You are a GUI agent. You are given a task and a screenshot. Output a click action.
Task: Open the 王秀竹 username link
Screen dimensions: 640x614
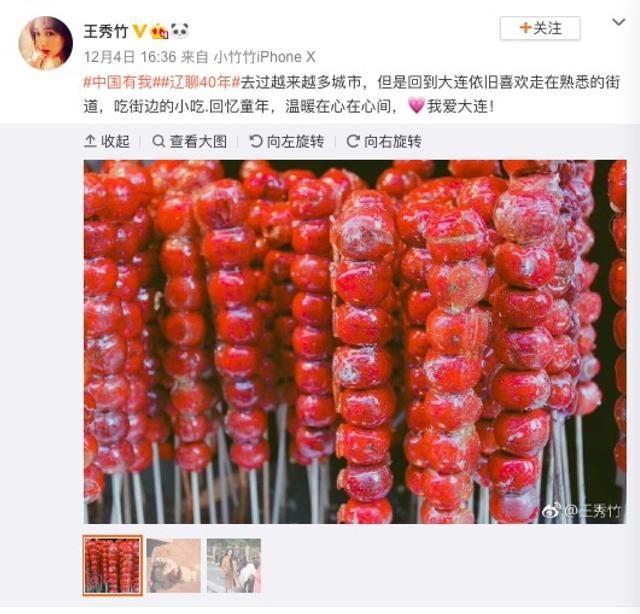pos(106,31)
